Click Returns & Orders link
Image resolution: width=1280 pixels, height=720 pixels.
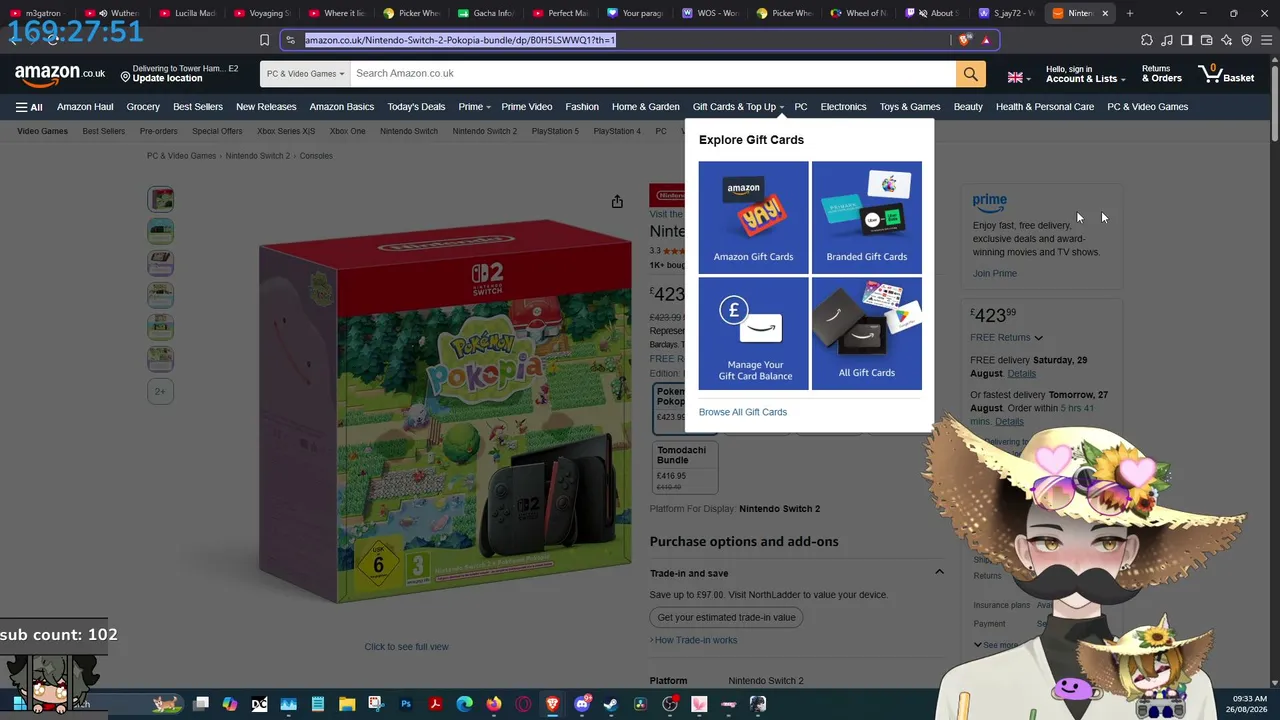click(1162, 74)
